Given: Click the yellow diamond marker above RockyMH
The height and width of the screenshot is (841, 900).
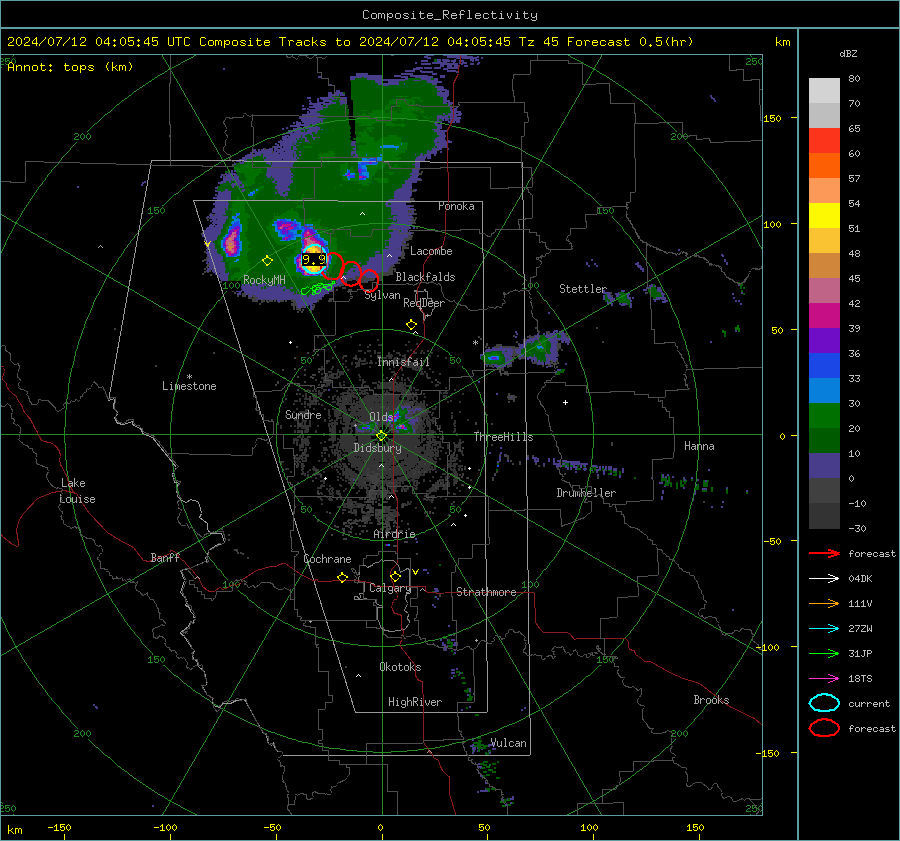Looking at the screenshot, I should 267,261.
